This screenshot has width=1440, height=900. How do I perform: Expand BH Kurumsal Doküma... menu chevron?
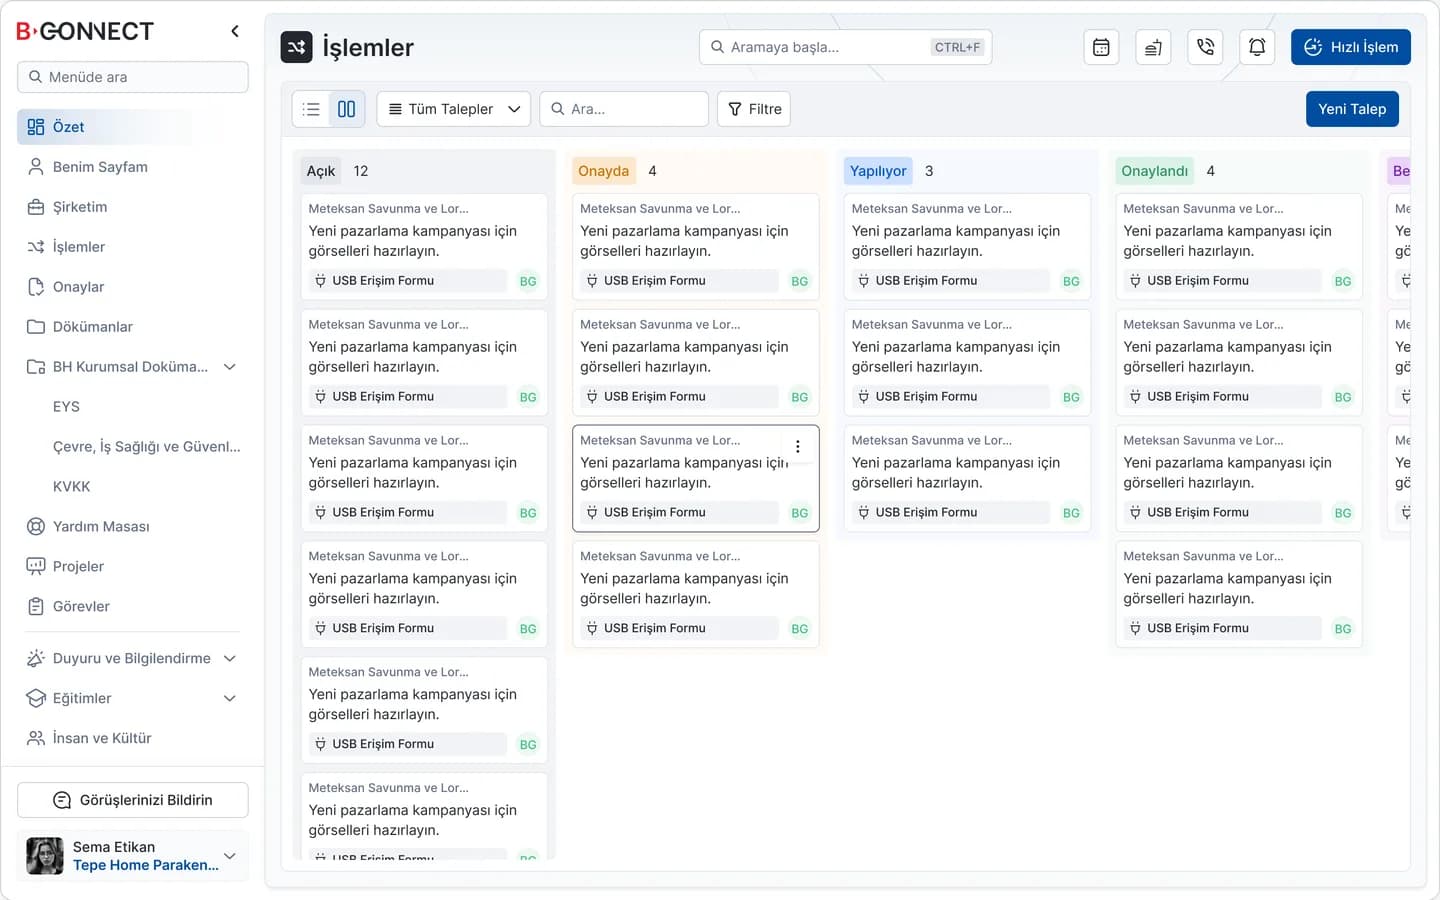click(x=230, y=367)
